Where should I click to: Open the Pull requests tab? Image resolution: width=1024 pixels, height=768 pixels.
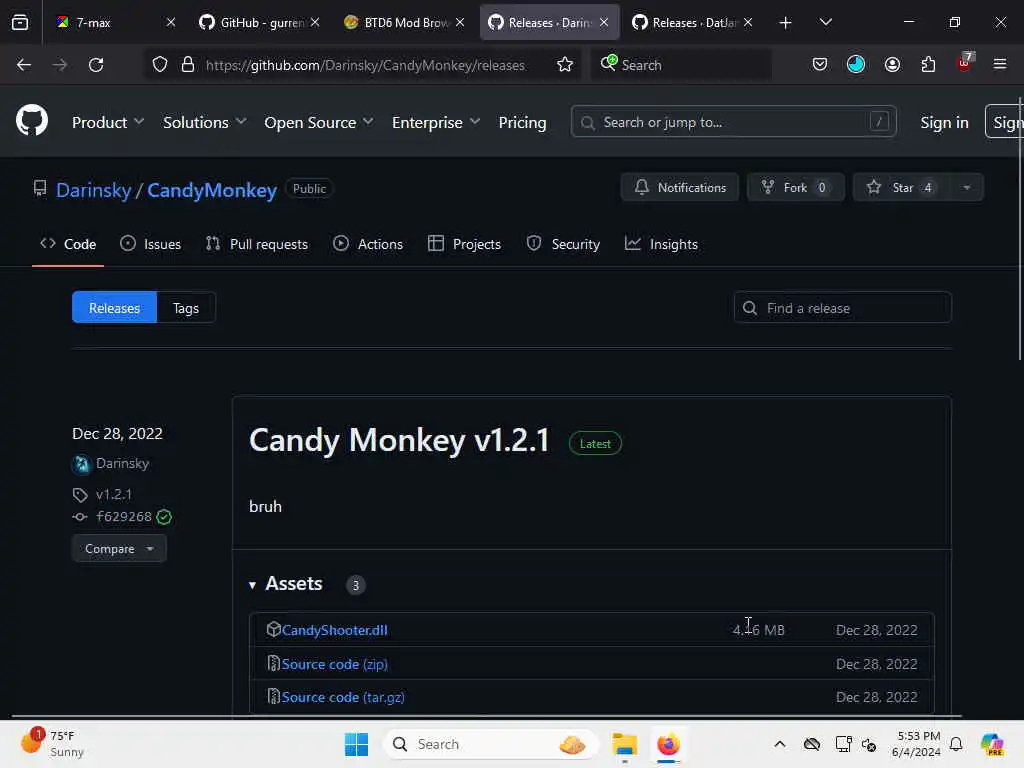[x=257, y=244]
